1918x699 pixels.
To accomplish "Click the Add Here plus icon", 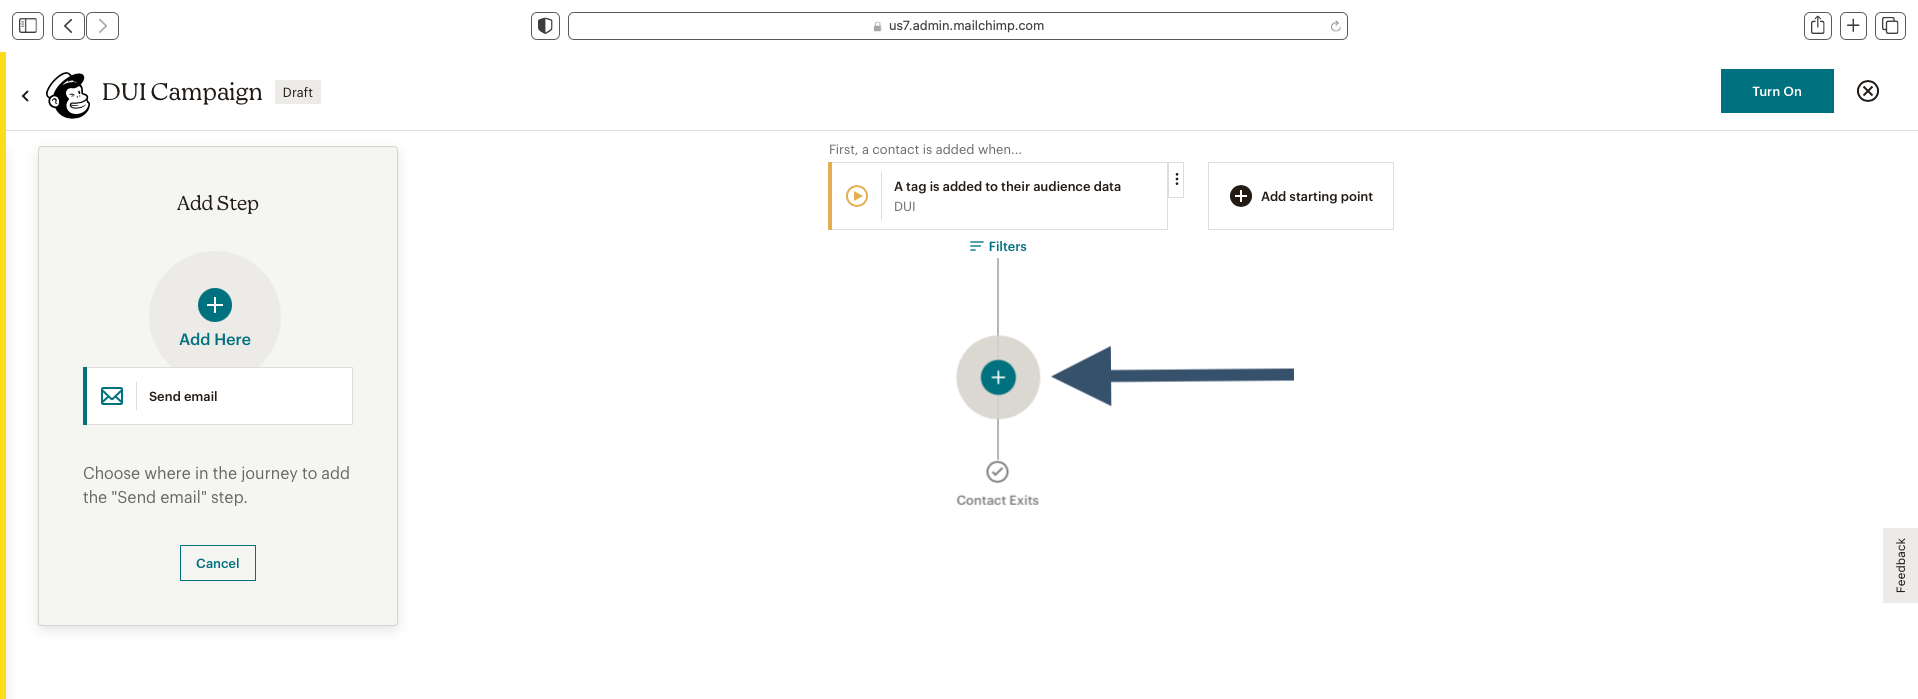I will pos(215,305).
